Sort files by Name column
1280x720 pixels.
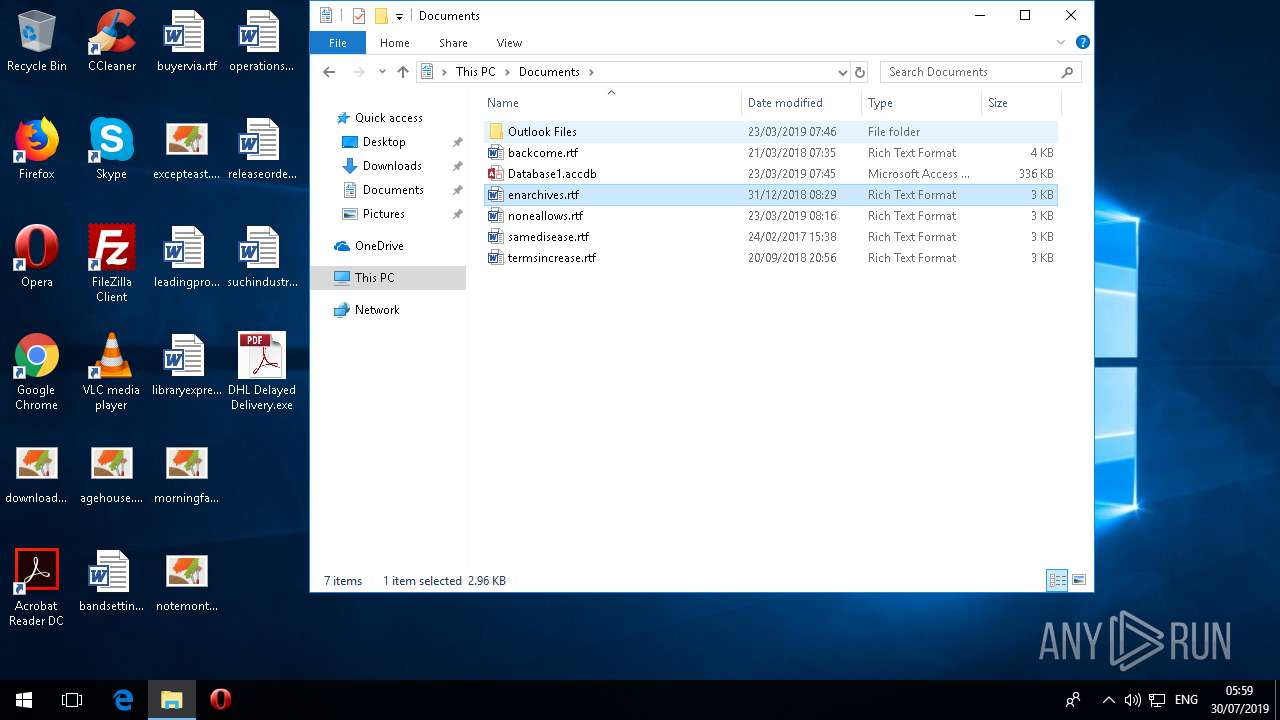click(x=612, y=103)
